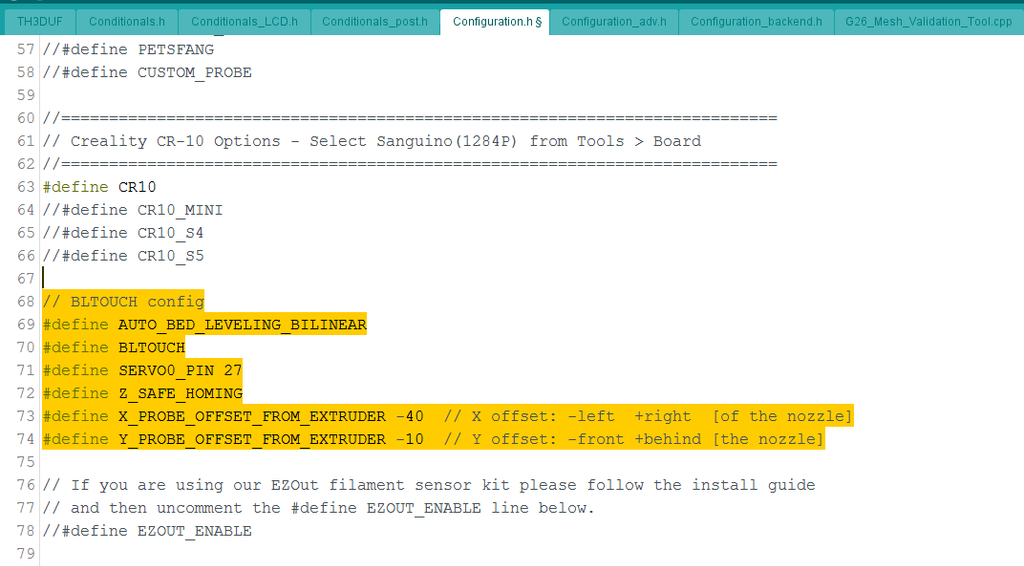
Task: Click the BLTOUCH config comment
Action: [123, 302]
